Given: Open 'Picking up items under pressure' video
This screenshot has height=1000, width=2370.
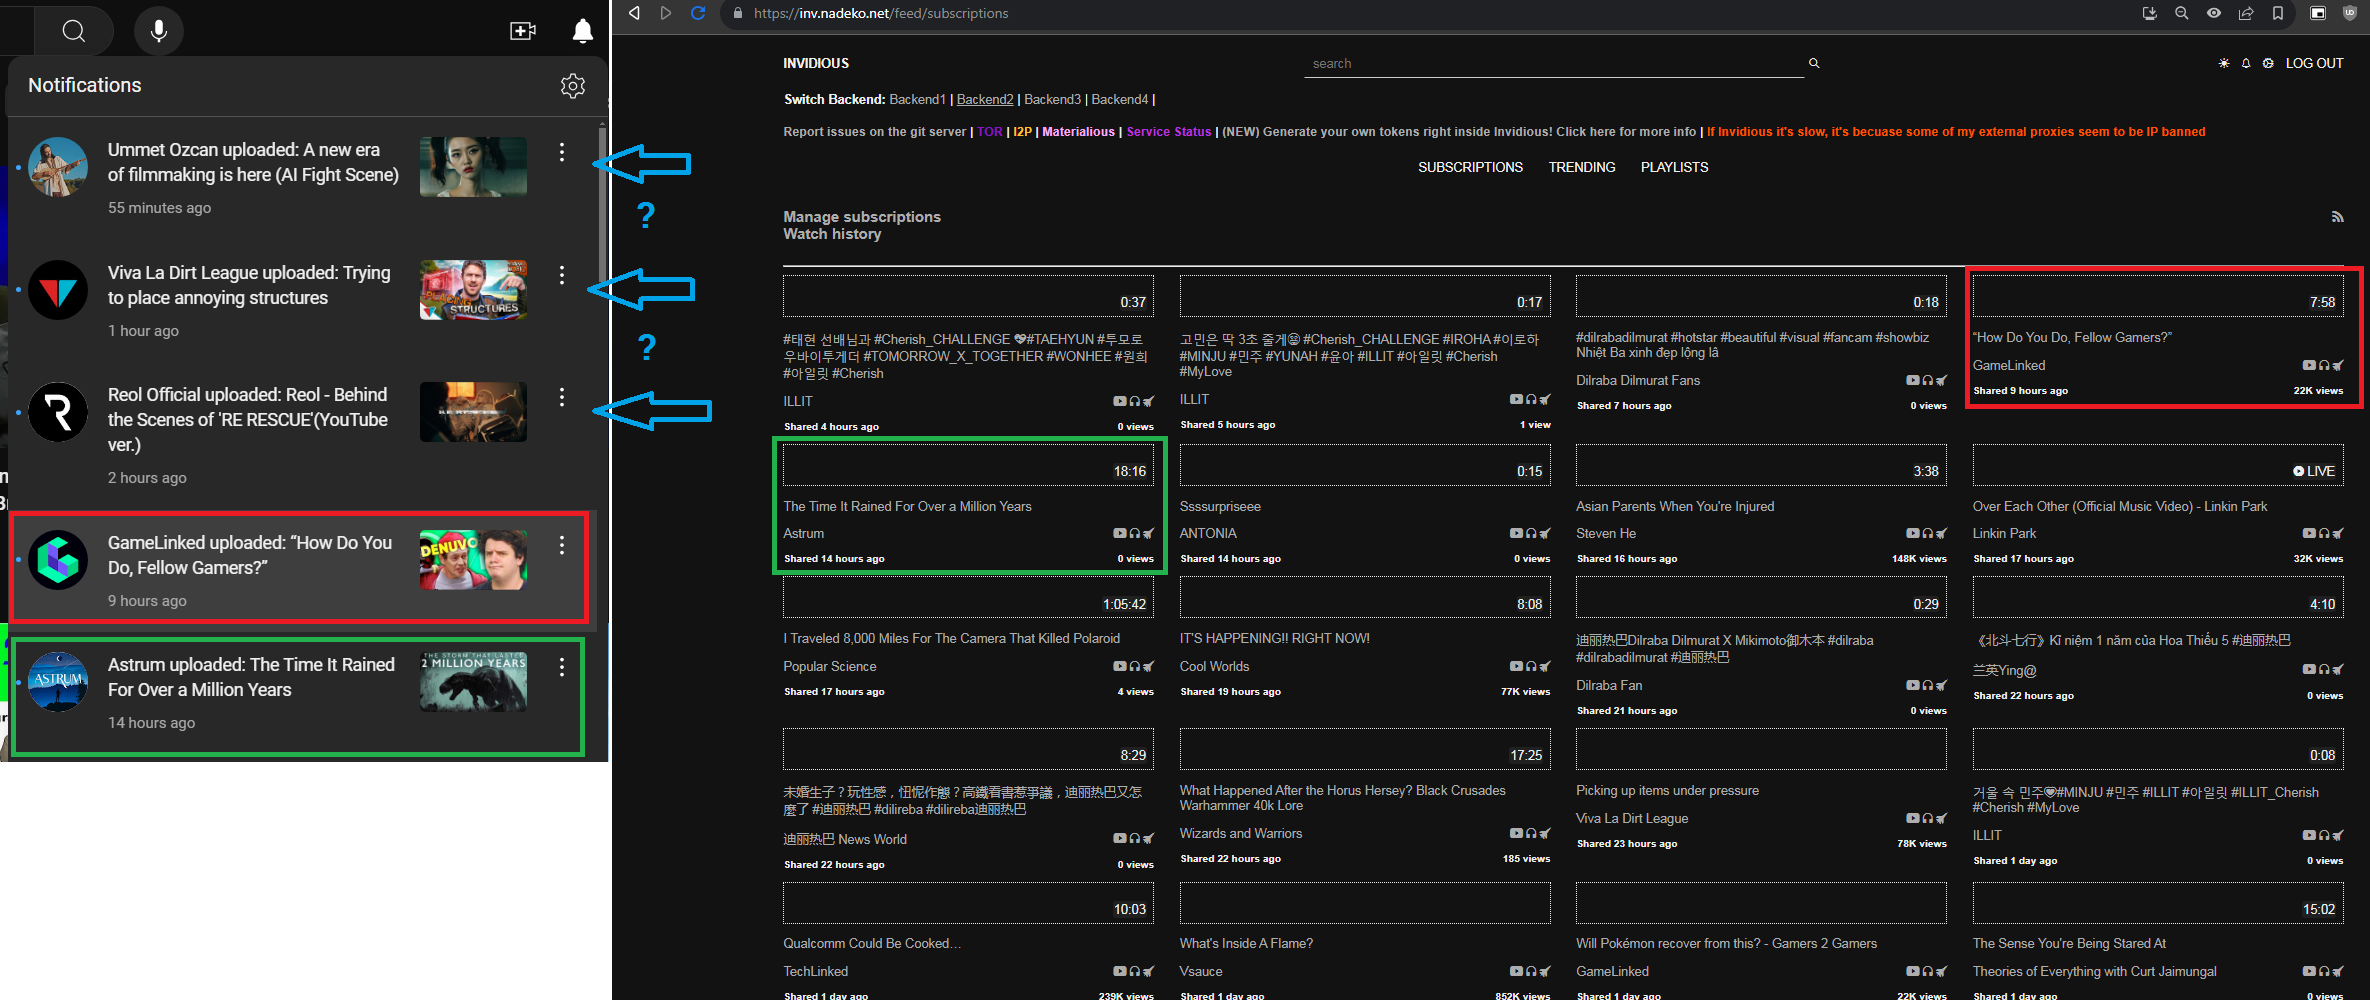Looking at the screenshot, I should [1667, 791].
